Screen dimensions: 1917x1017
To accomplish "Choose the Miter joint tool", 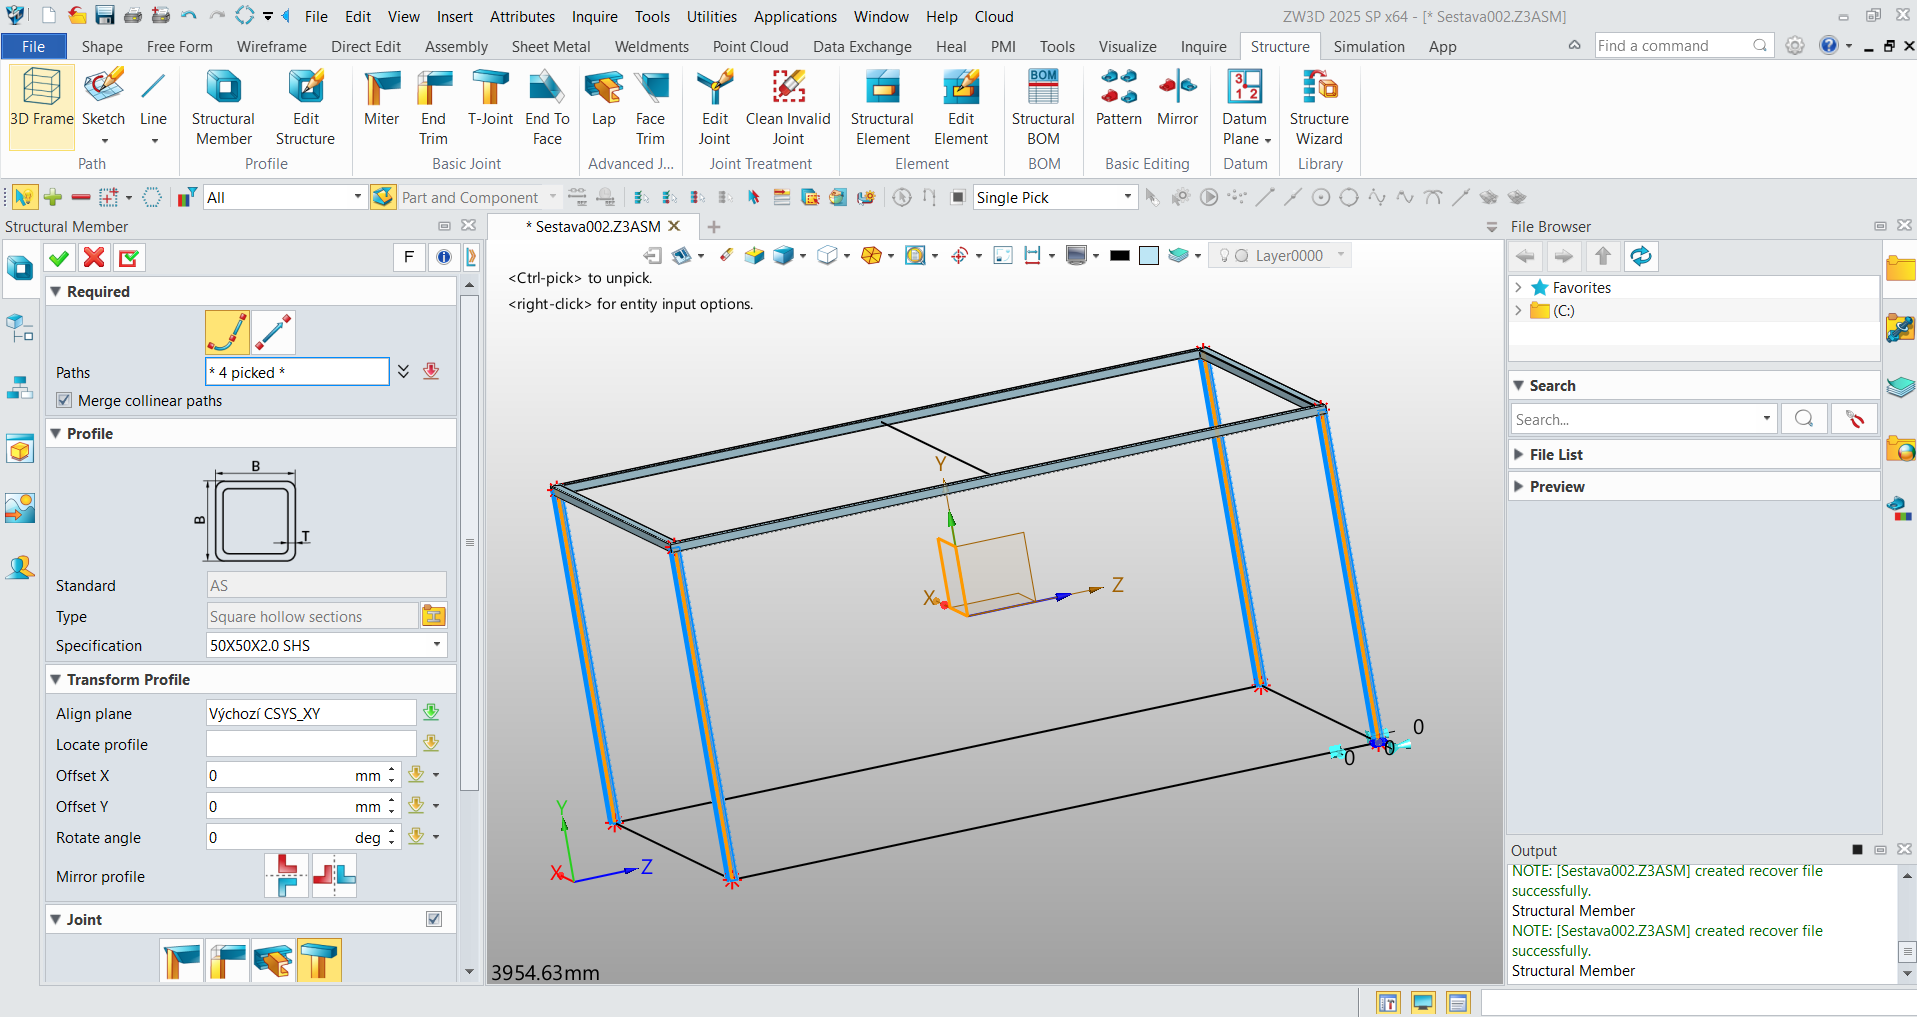I will (x=381, y=98).
